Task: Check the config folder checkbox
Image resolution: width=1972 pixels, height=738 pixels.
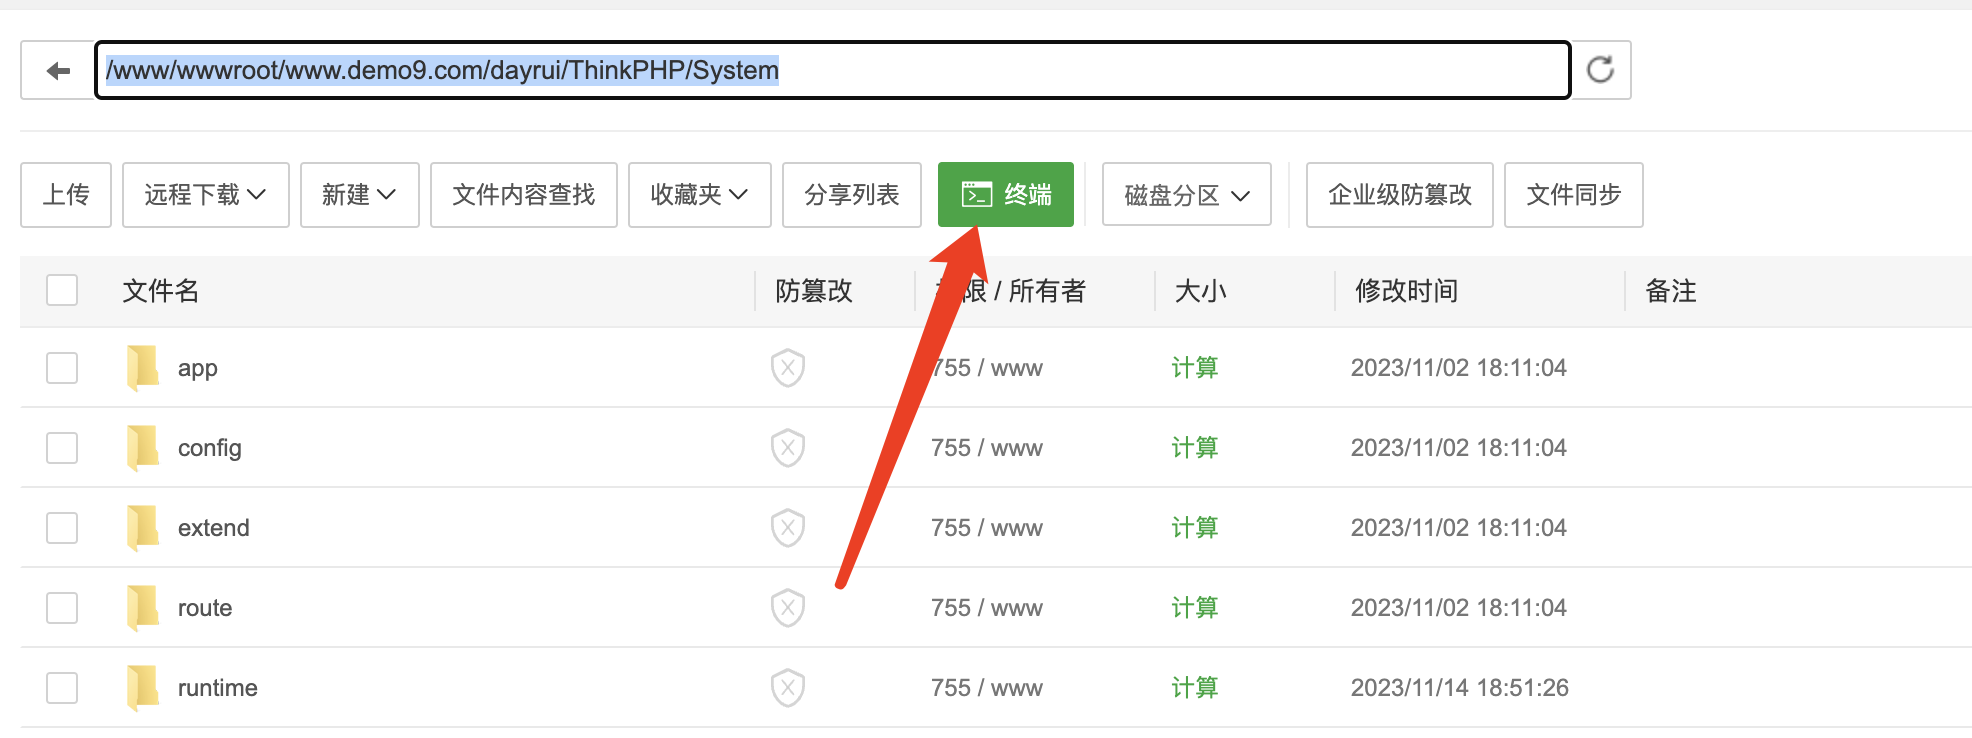Action: pos(62,448)
